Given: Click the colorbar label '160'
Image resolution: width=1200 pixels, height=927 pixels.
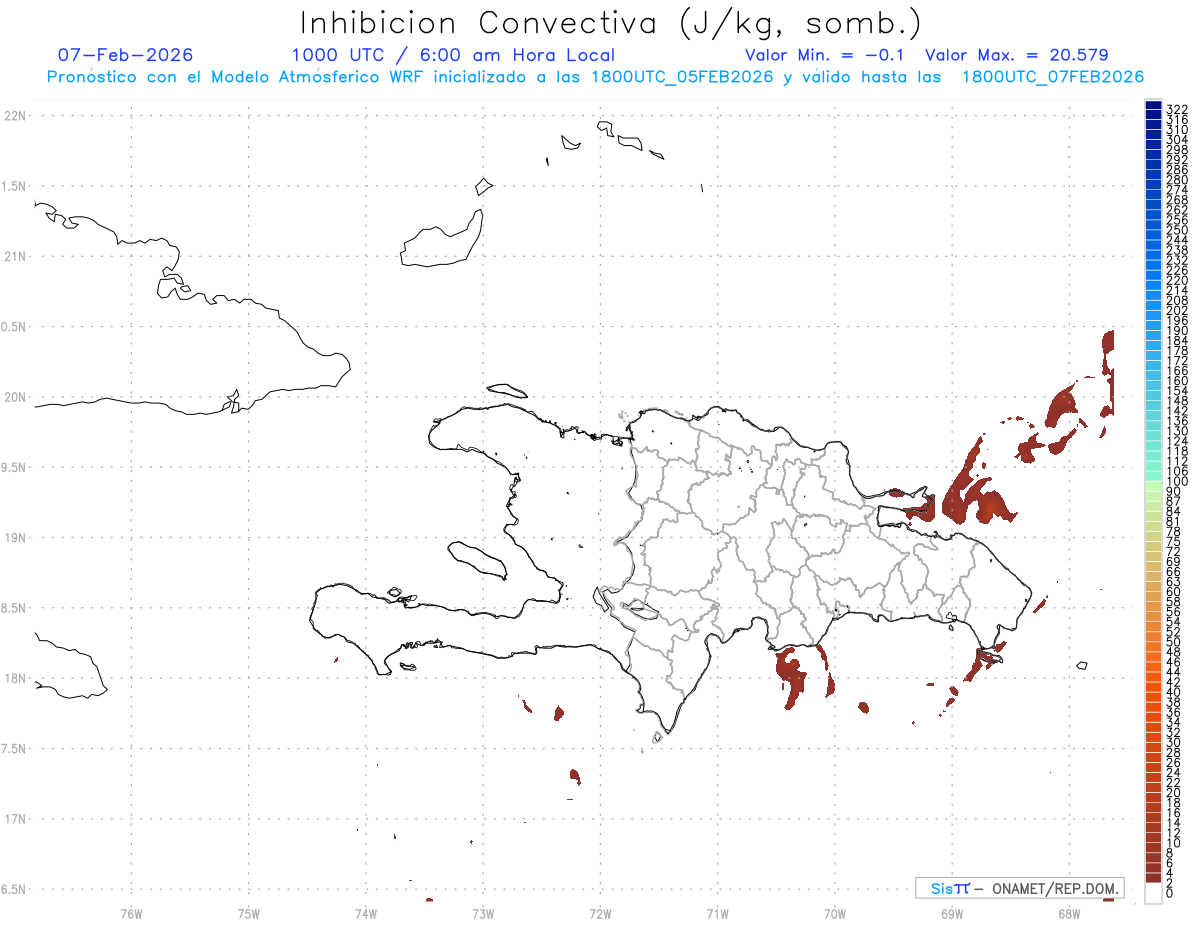Looking at the screenshot, I should (x=1176, y=381).
